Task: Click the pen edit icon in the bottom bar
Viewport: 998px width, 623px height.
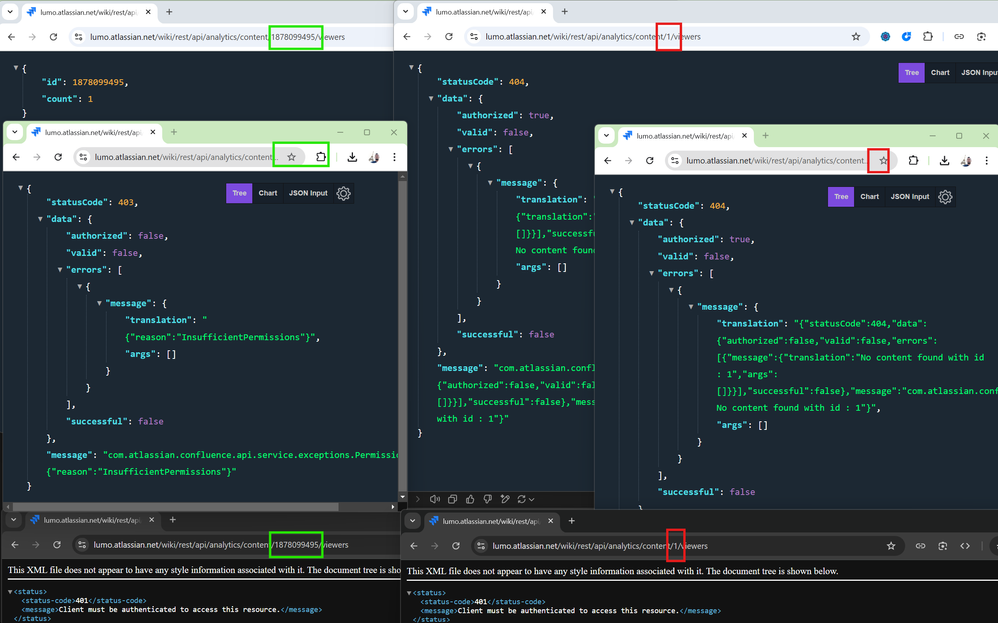Action: 506,499
